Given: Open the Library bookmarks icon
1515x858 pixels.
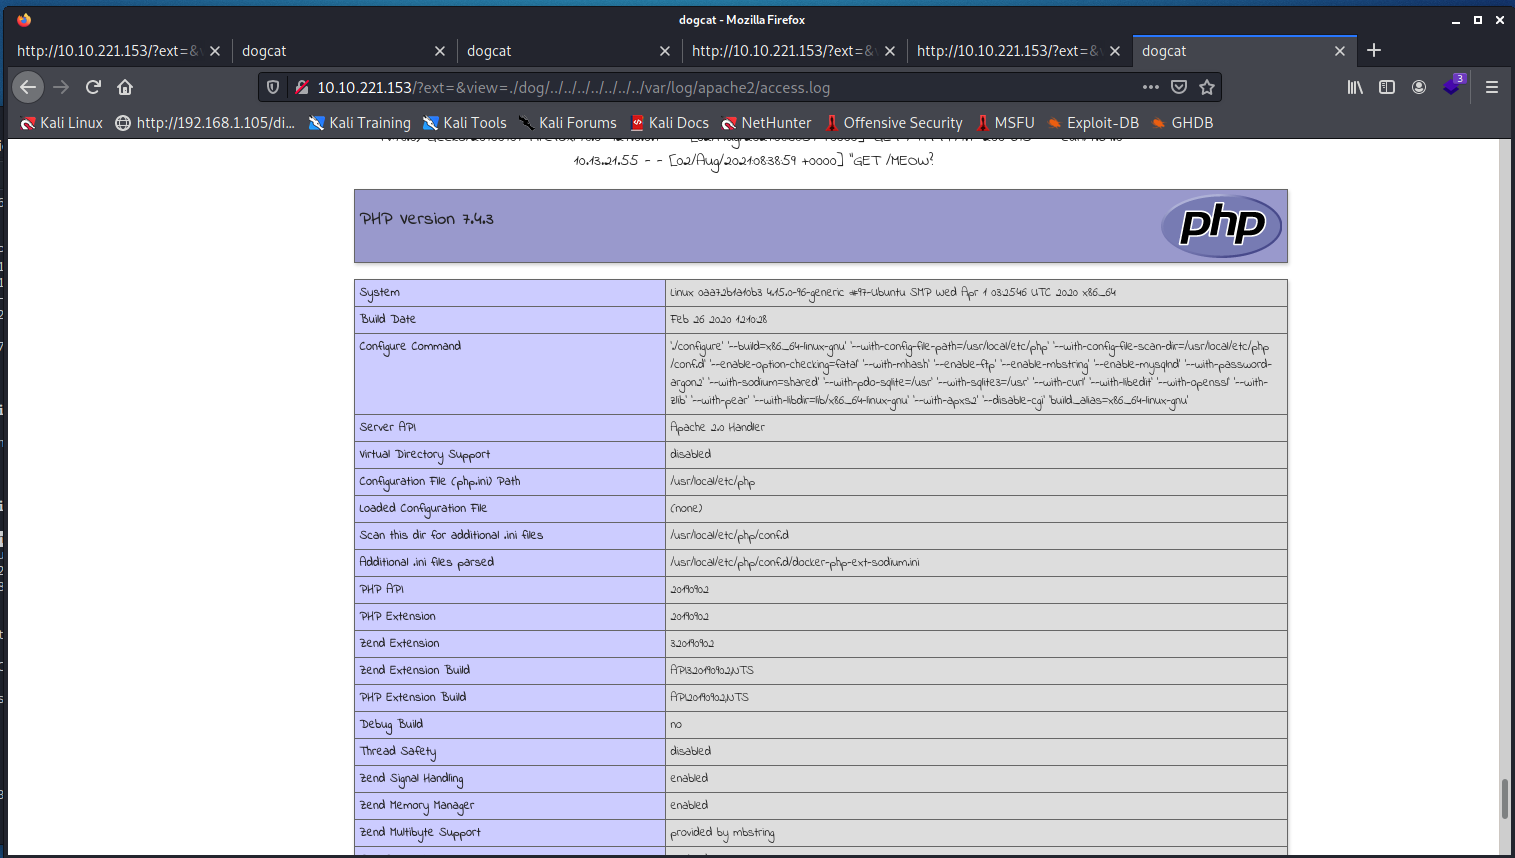Looking at the screenshot, I should 1355,87.
